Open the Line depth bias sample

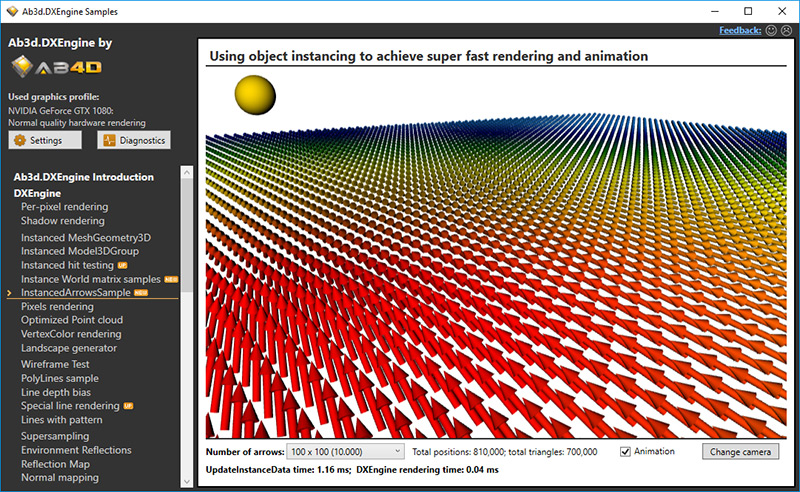56,392
